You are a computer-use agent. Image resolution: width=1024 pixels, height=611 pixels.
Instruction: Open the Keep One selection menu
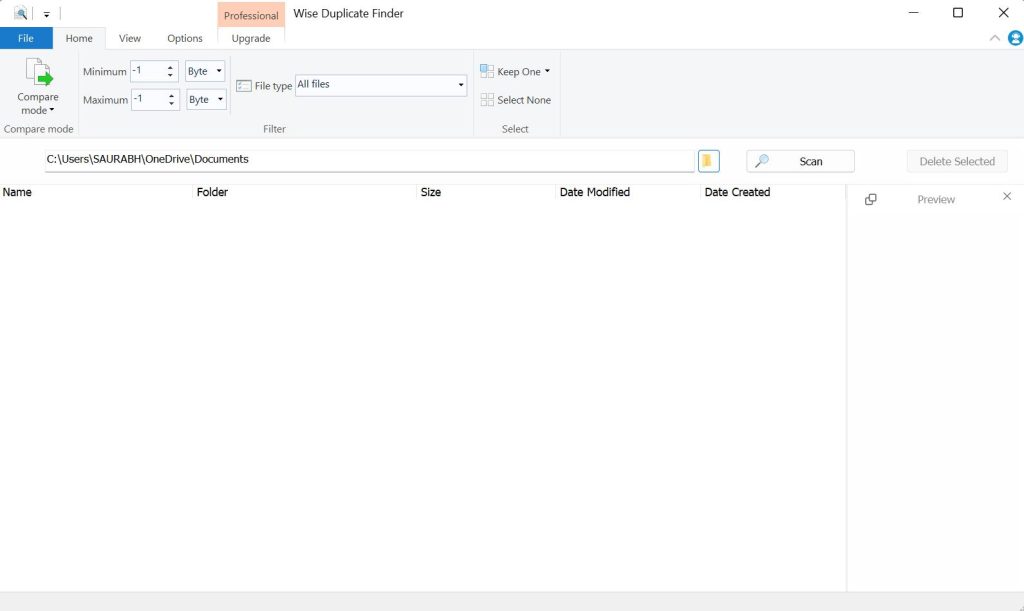point(515,71)
